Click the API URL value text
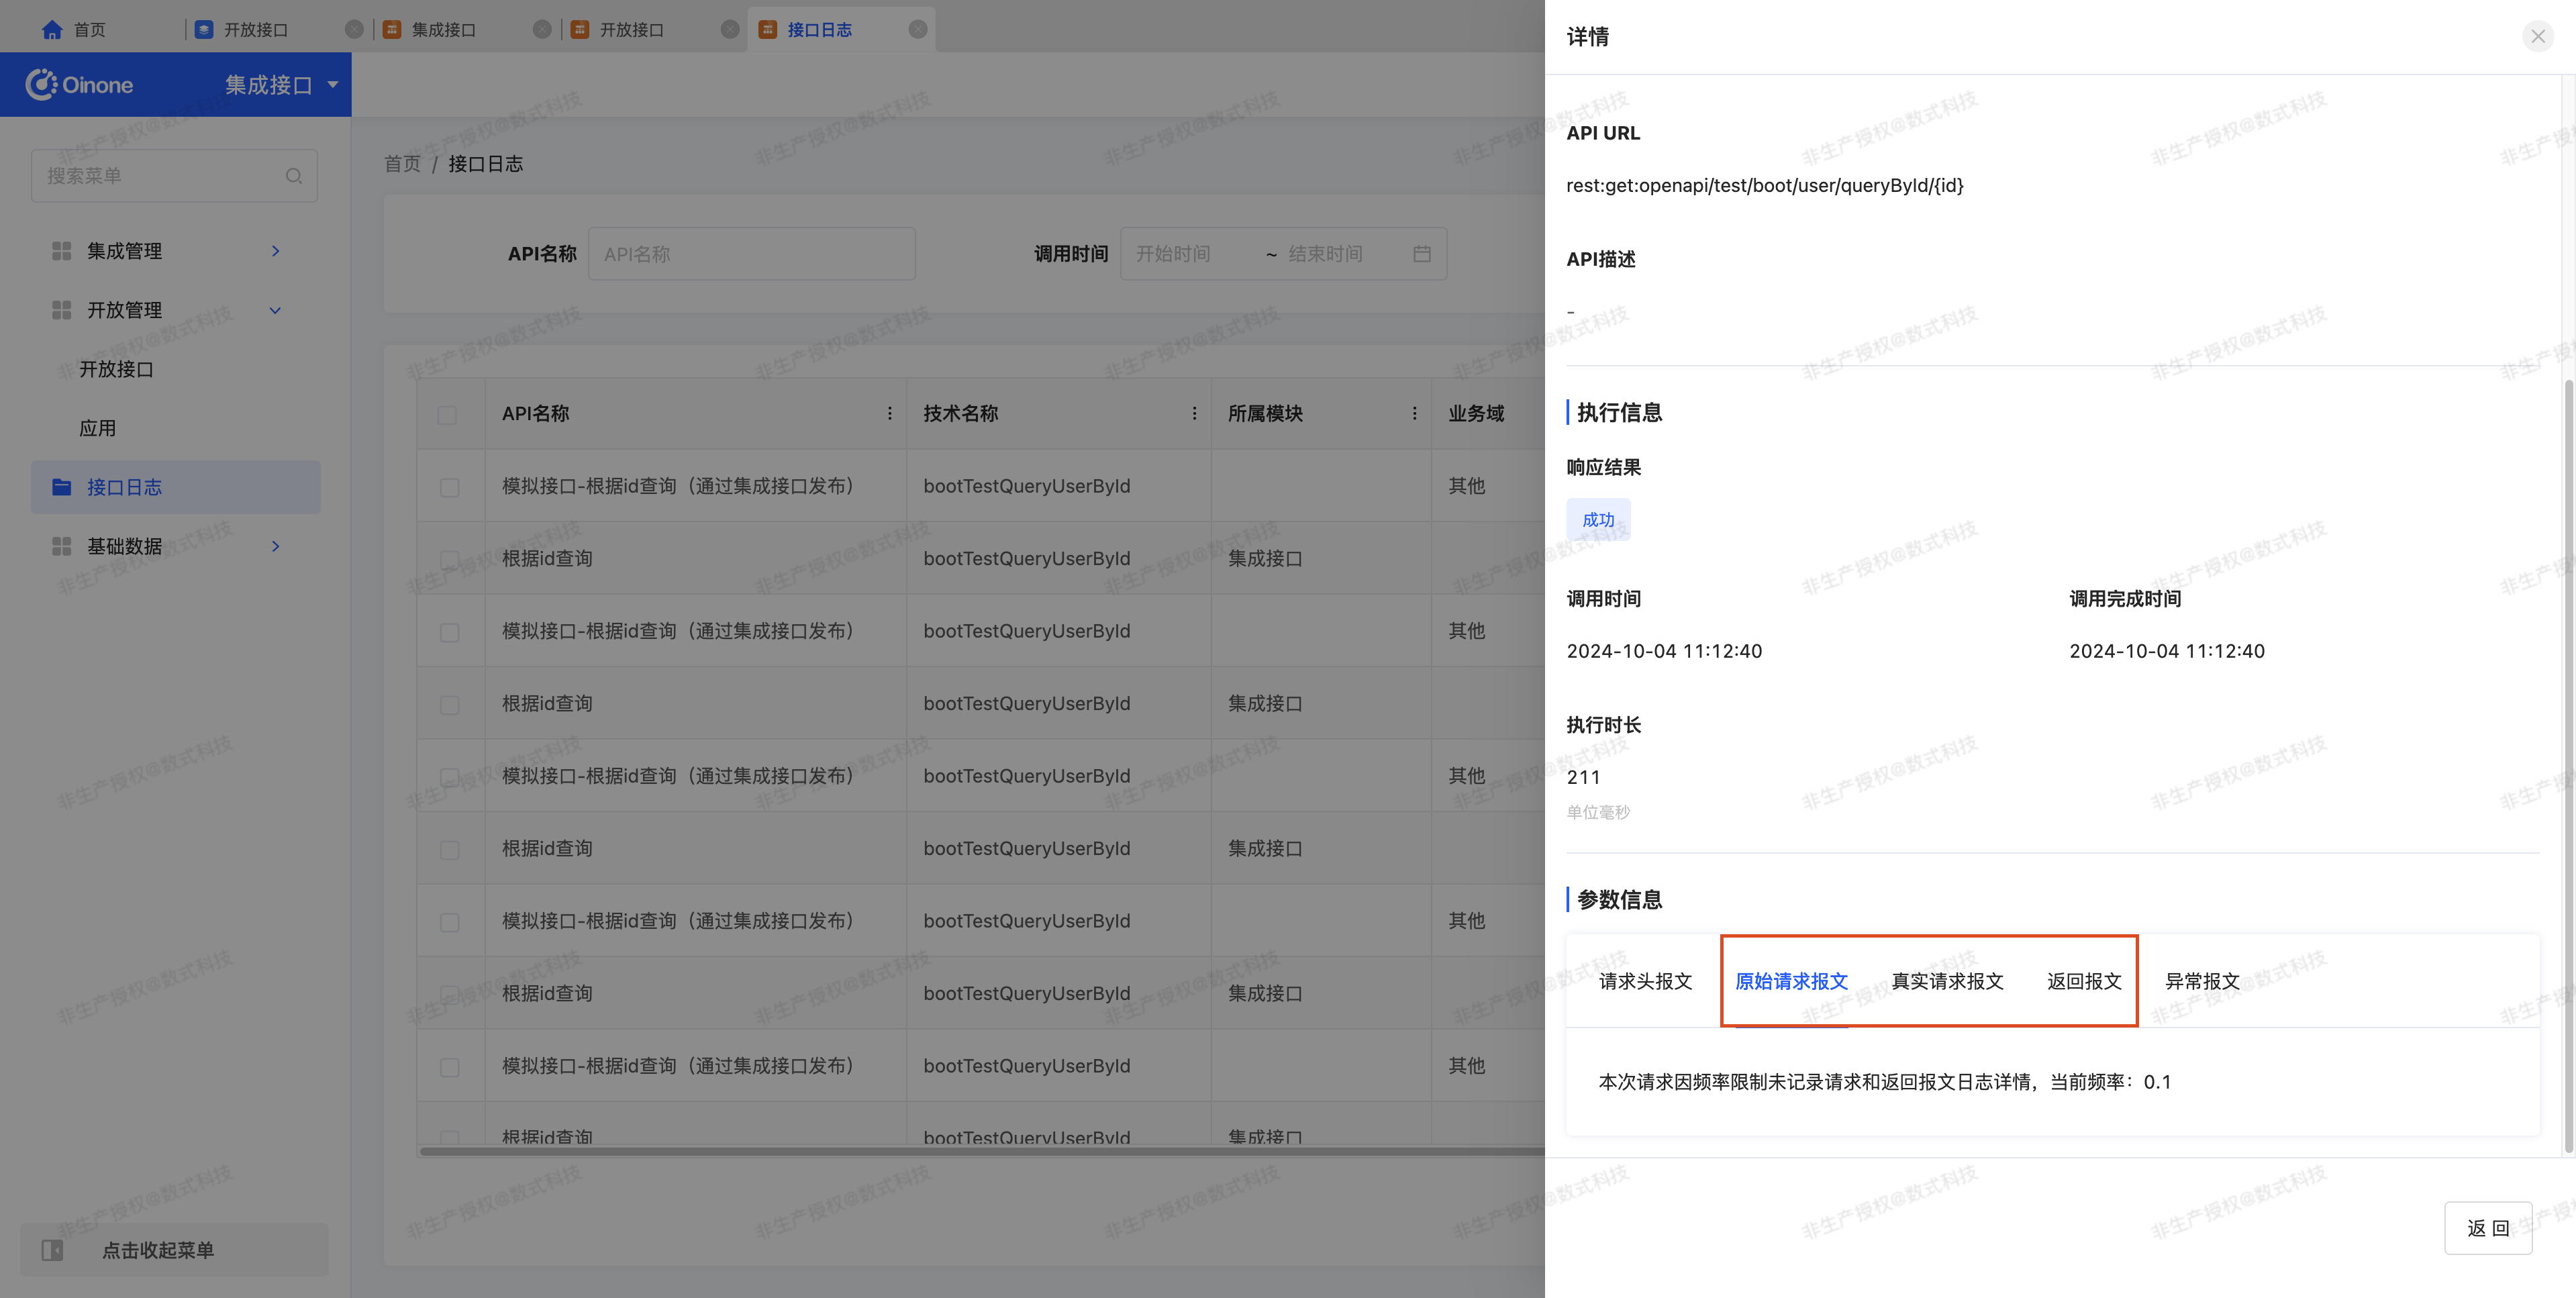This screenshot has width=2576, height=1298. (x=1764, y=186)
